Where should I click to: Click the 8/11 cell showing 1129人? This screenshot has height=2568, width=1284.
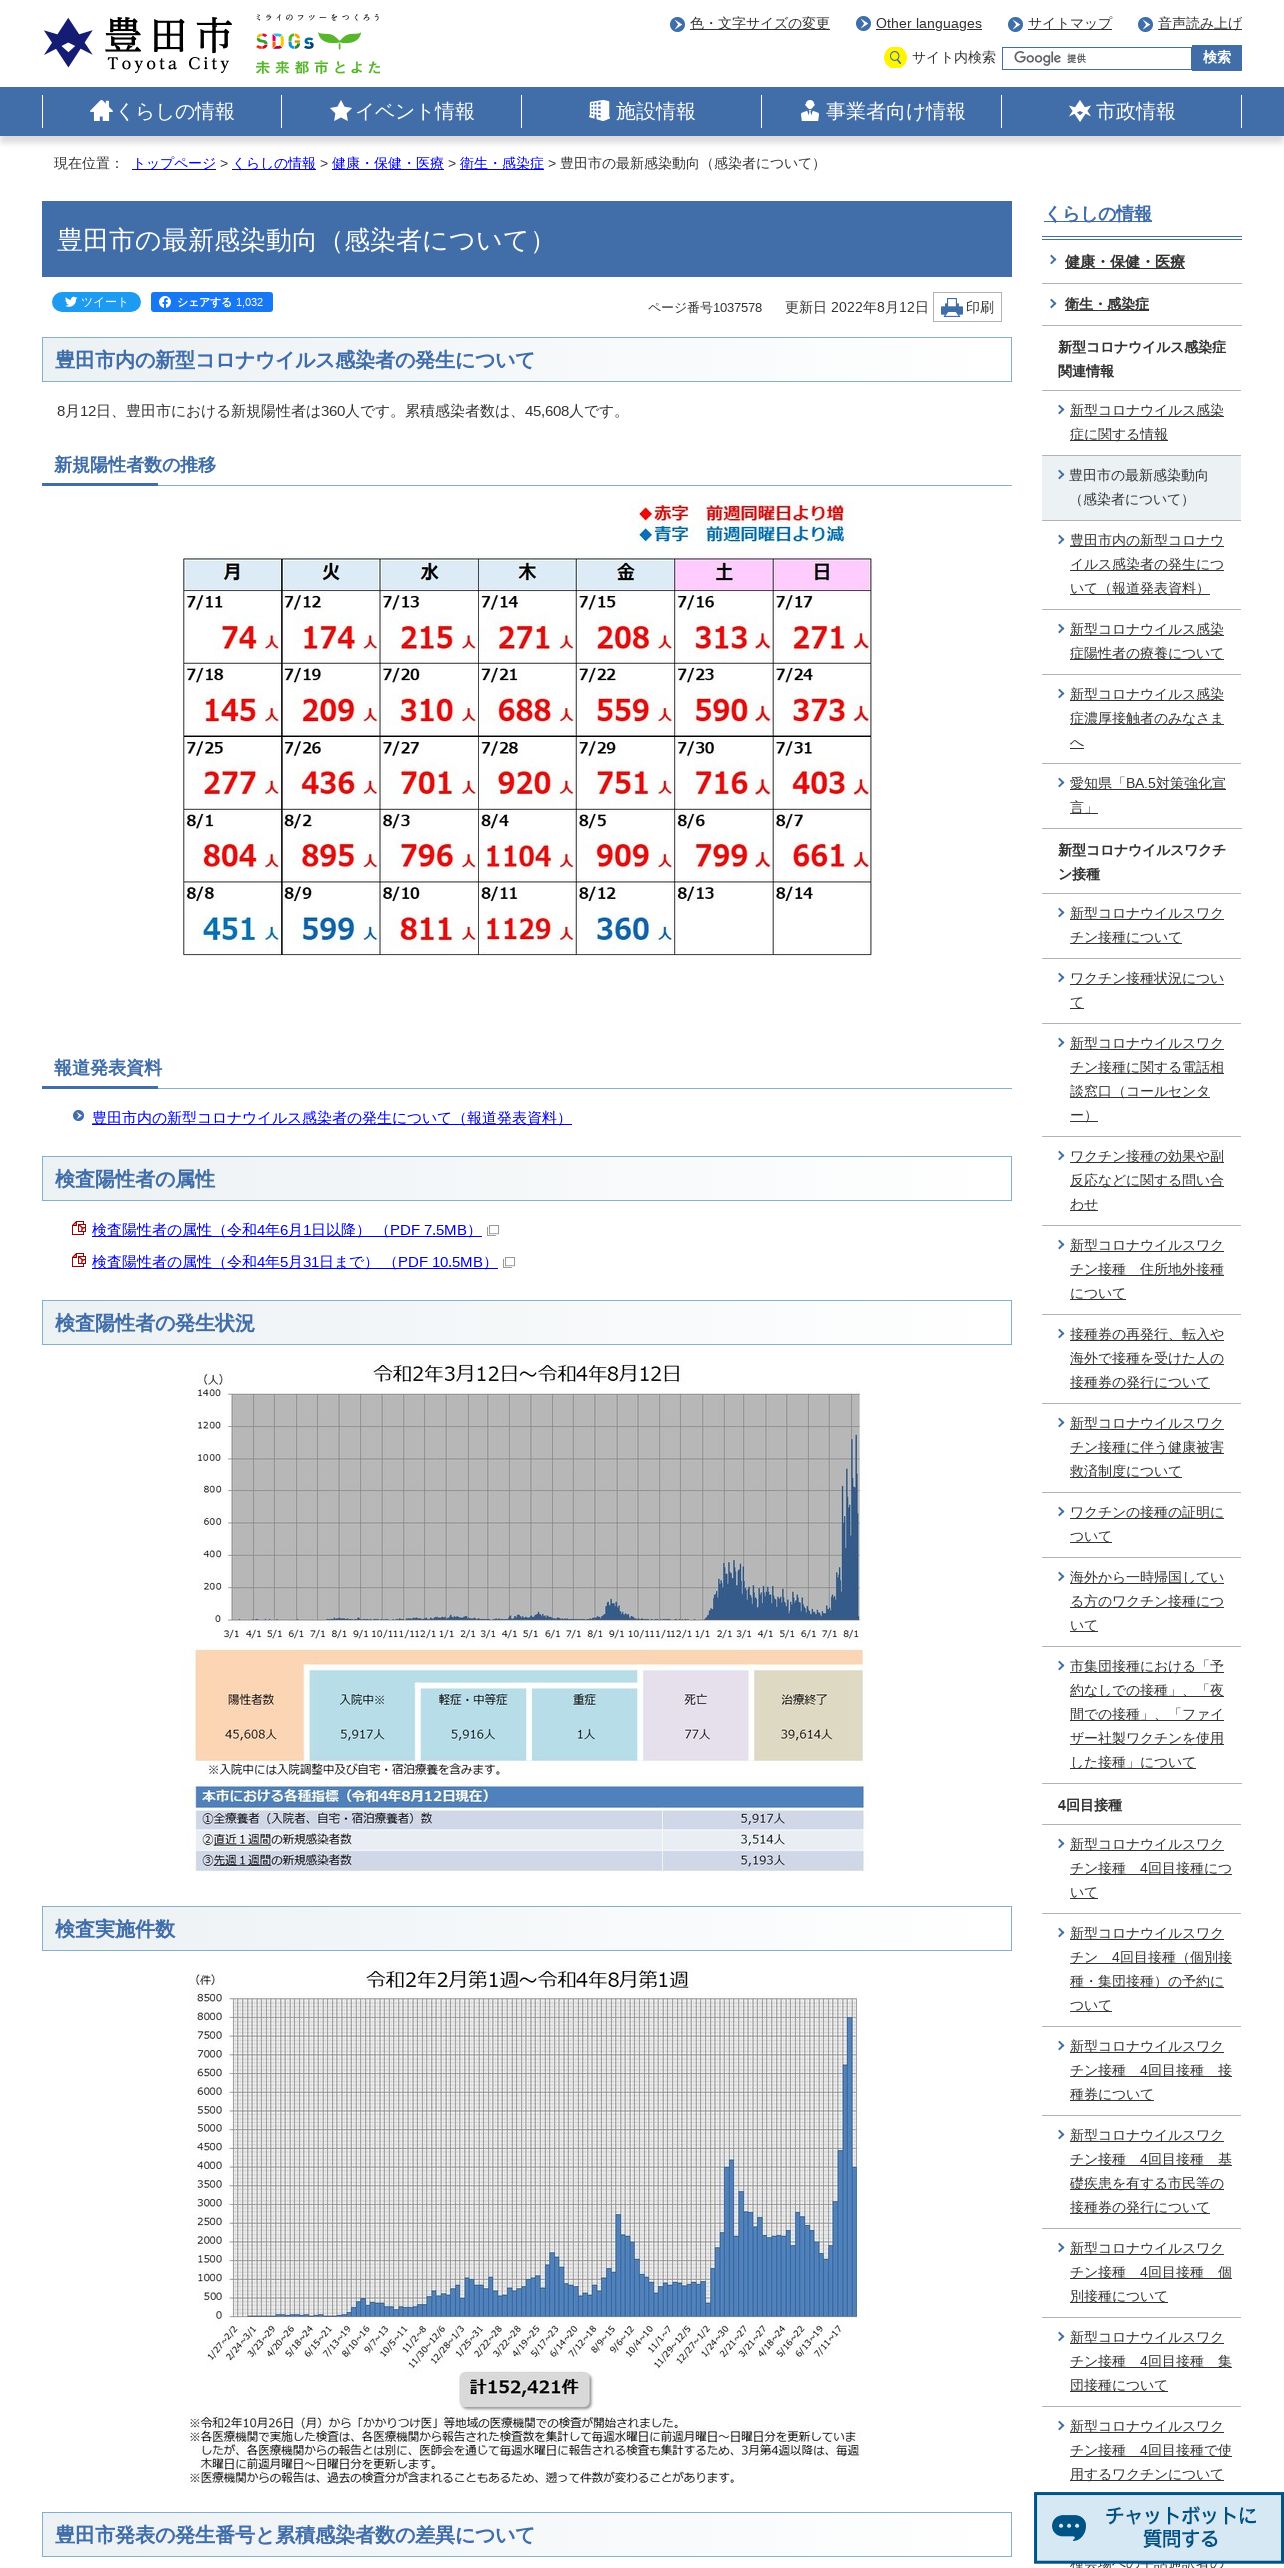(527, 918)
